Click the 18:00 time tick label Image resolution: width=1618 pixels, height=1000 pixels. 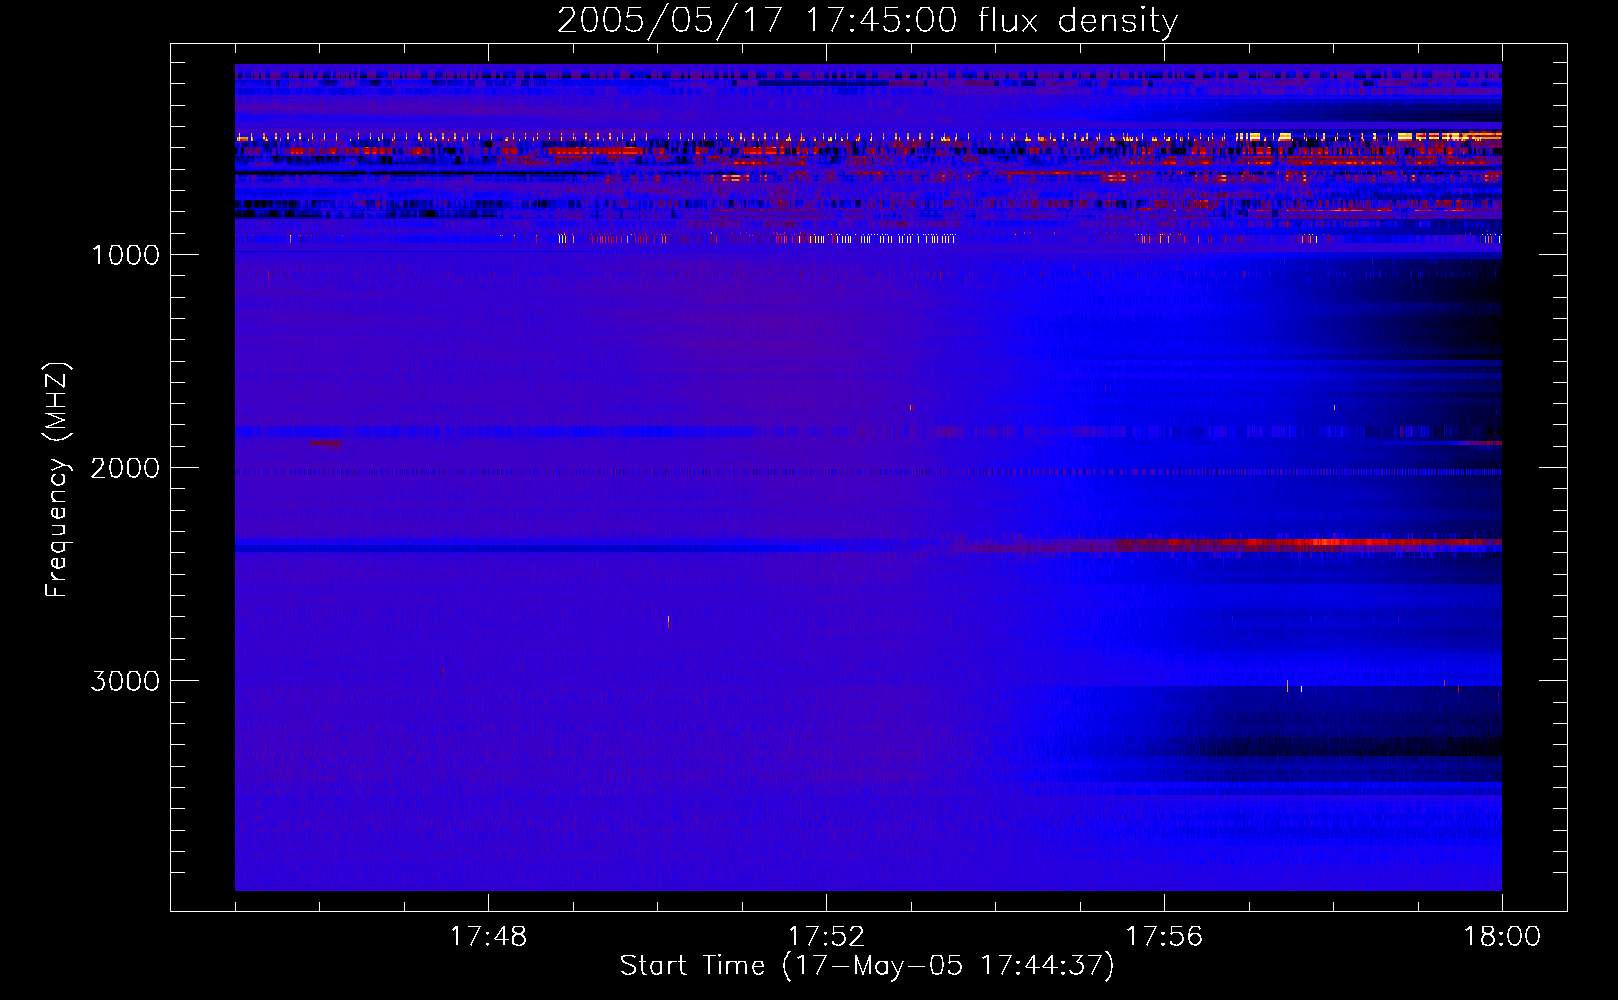pos(1502,937)
